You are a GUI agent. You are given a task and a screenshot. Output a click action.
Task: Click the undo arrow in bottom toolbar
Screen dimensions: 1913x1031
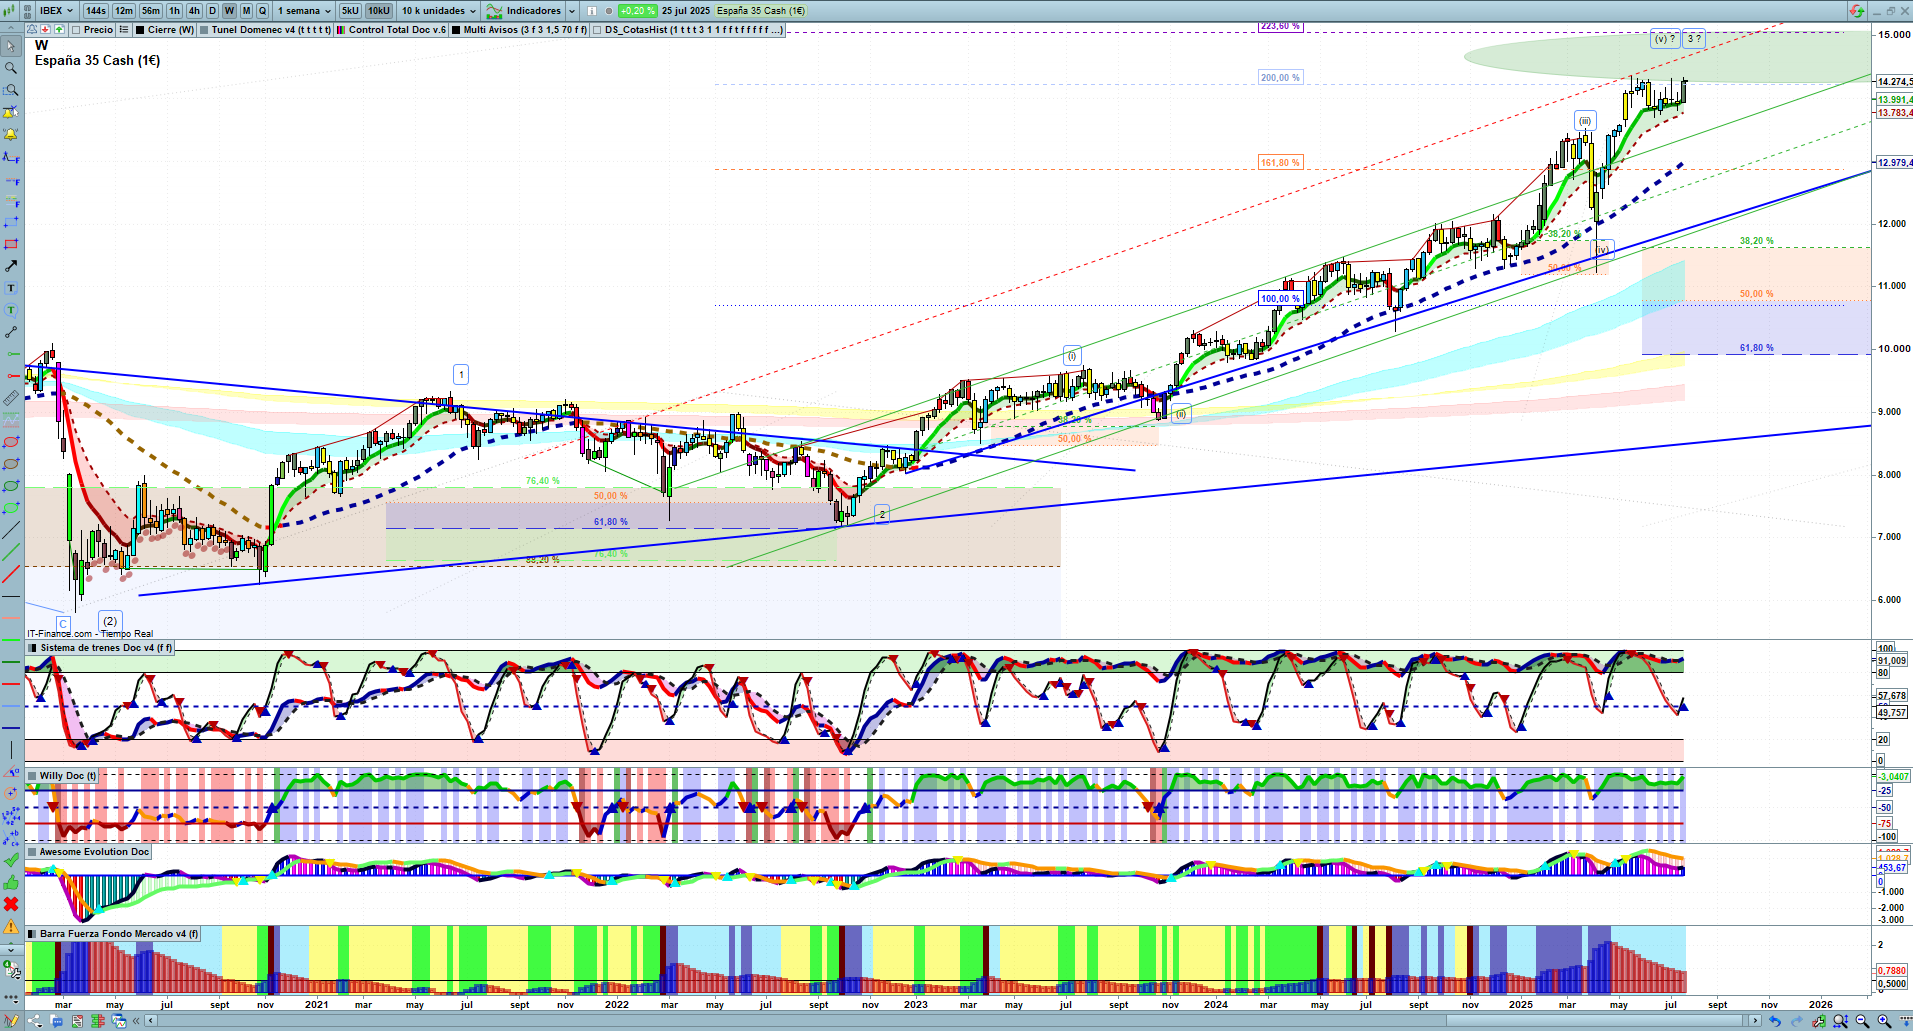[x=1774, y=1021]
